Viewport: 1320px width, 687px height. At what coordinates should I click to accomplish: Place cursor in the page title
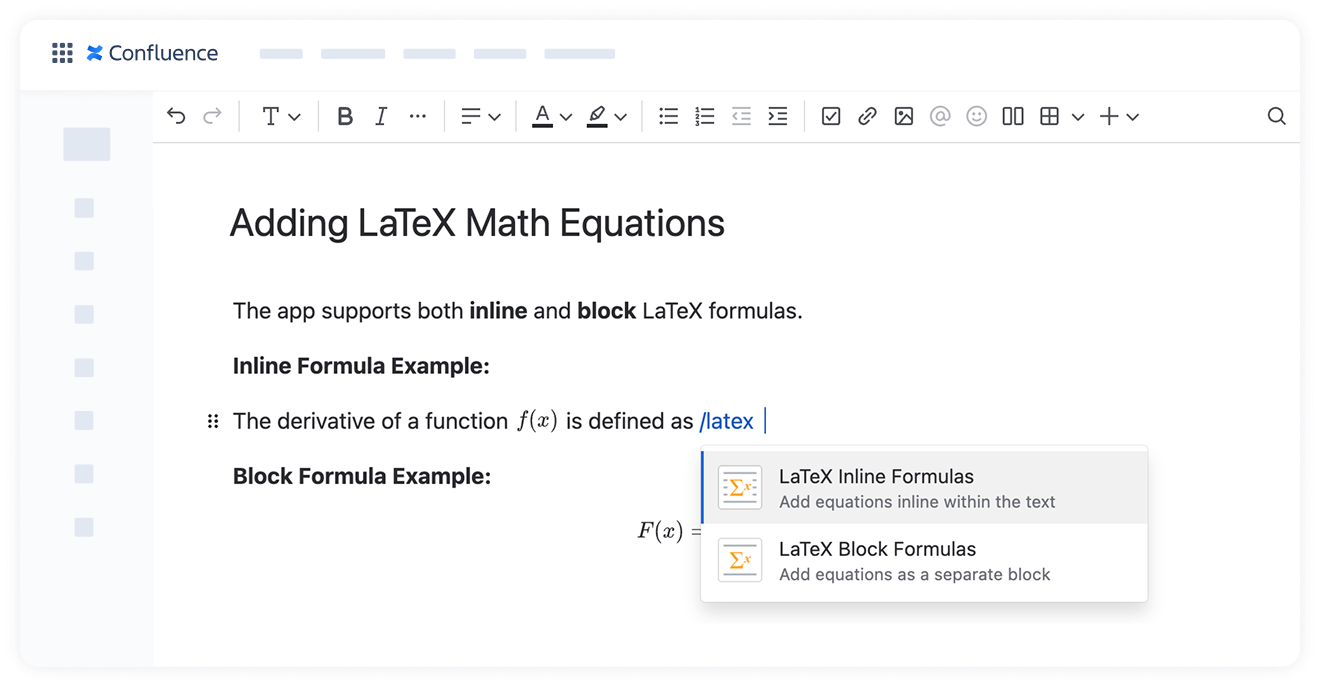[477, 223]
